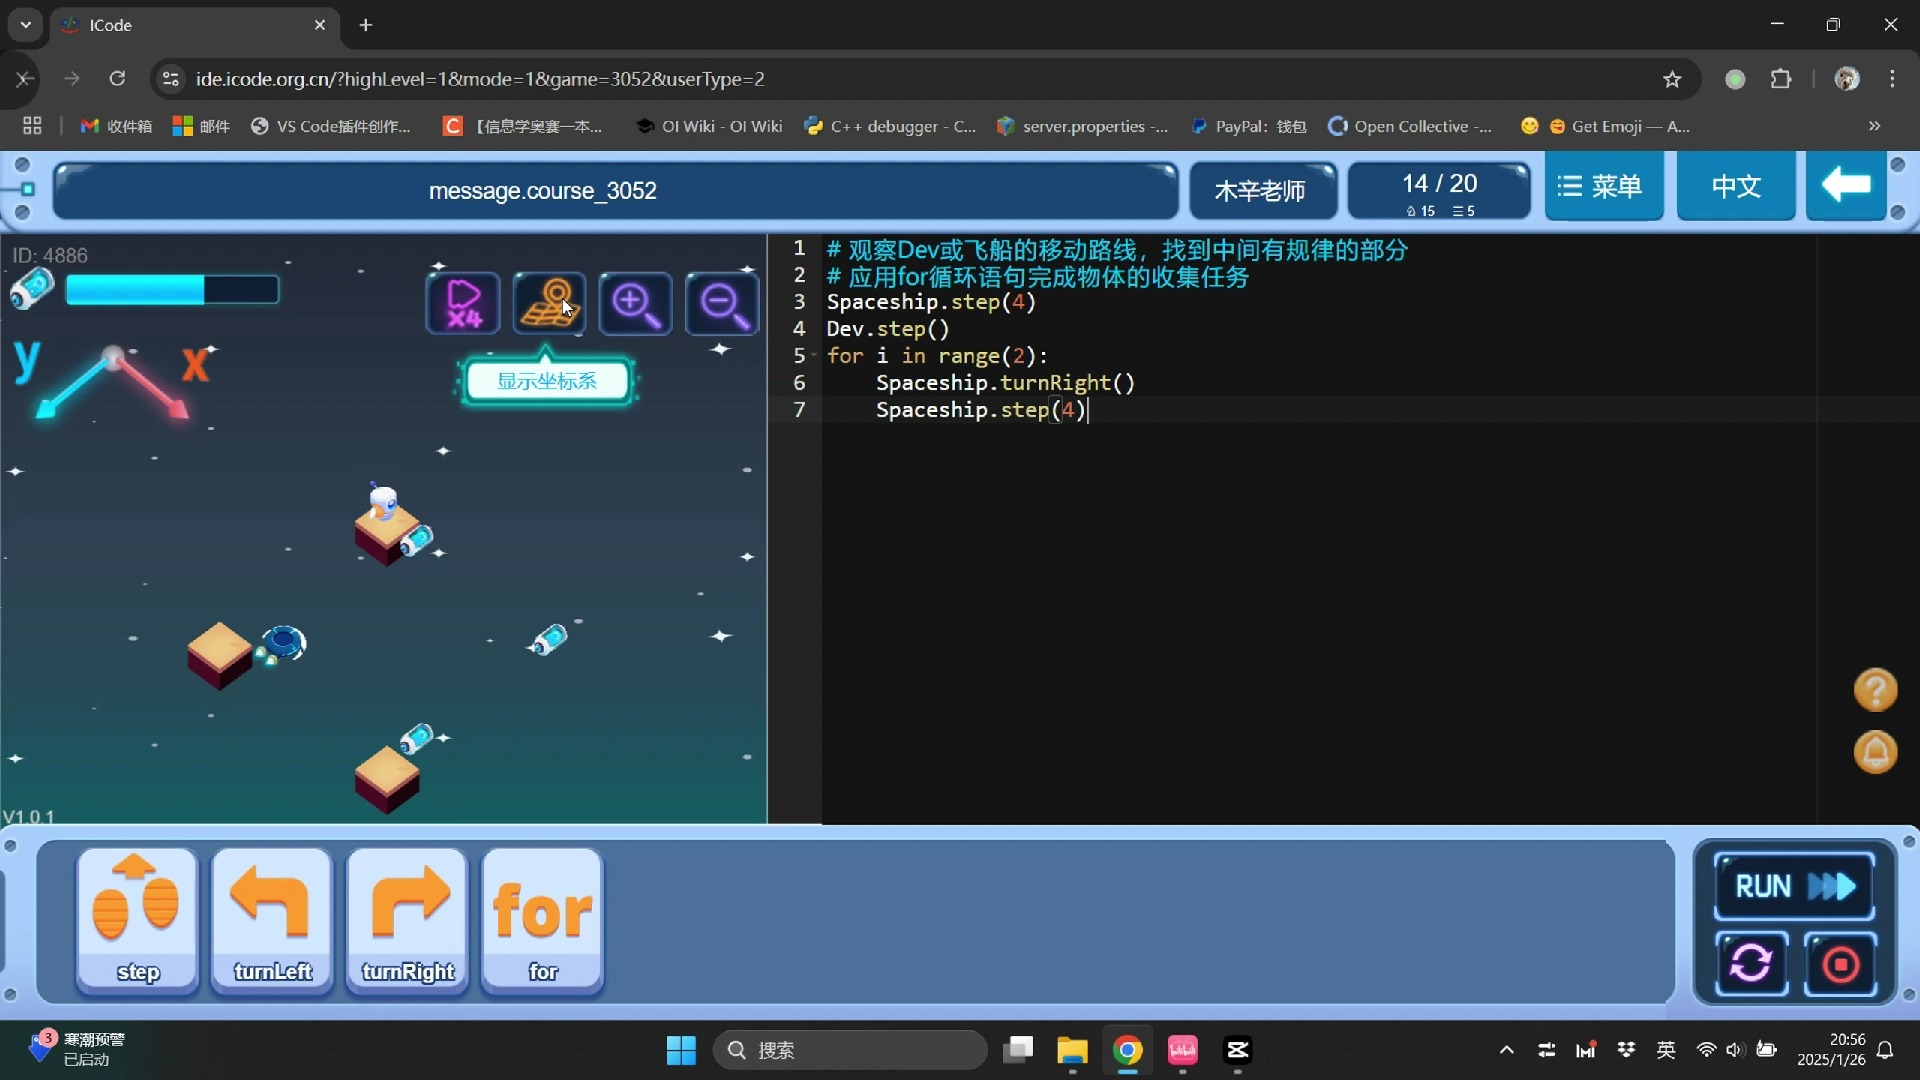Open the tab search dropdown arrow
The height and width of the screenshot is (1080, 1920).
coord(26,25)
